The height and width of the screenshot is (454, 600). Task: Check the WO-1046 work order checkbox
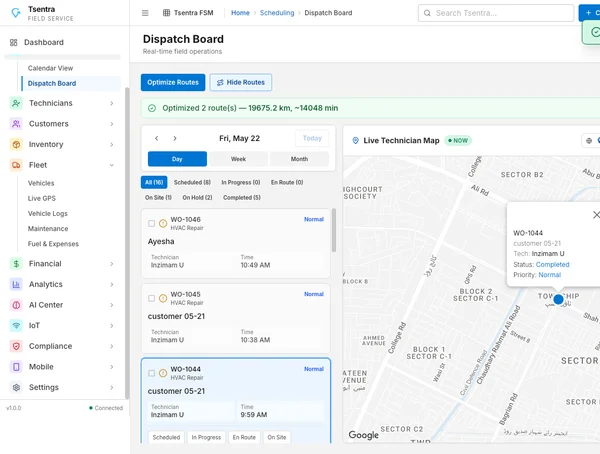tap(152, 224)
